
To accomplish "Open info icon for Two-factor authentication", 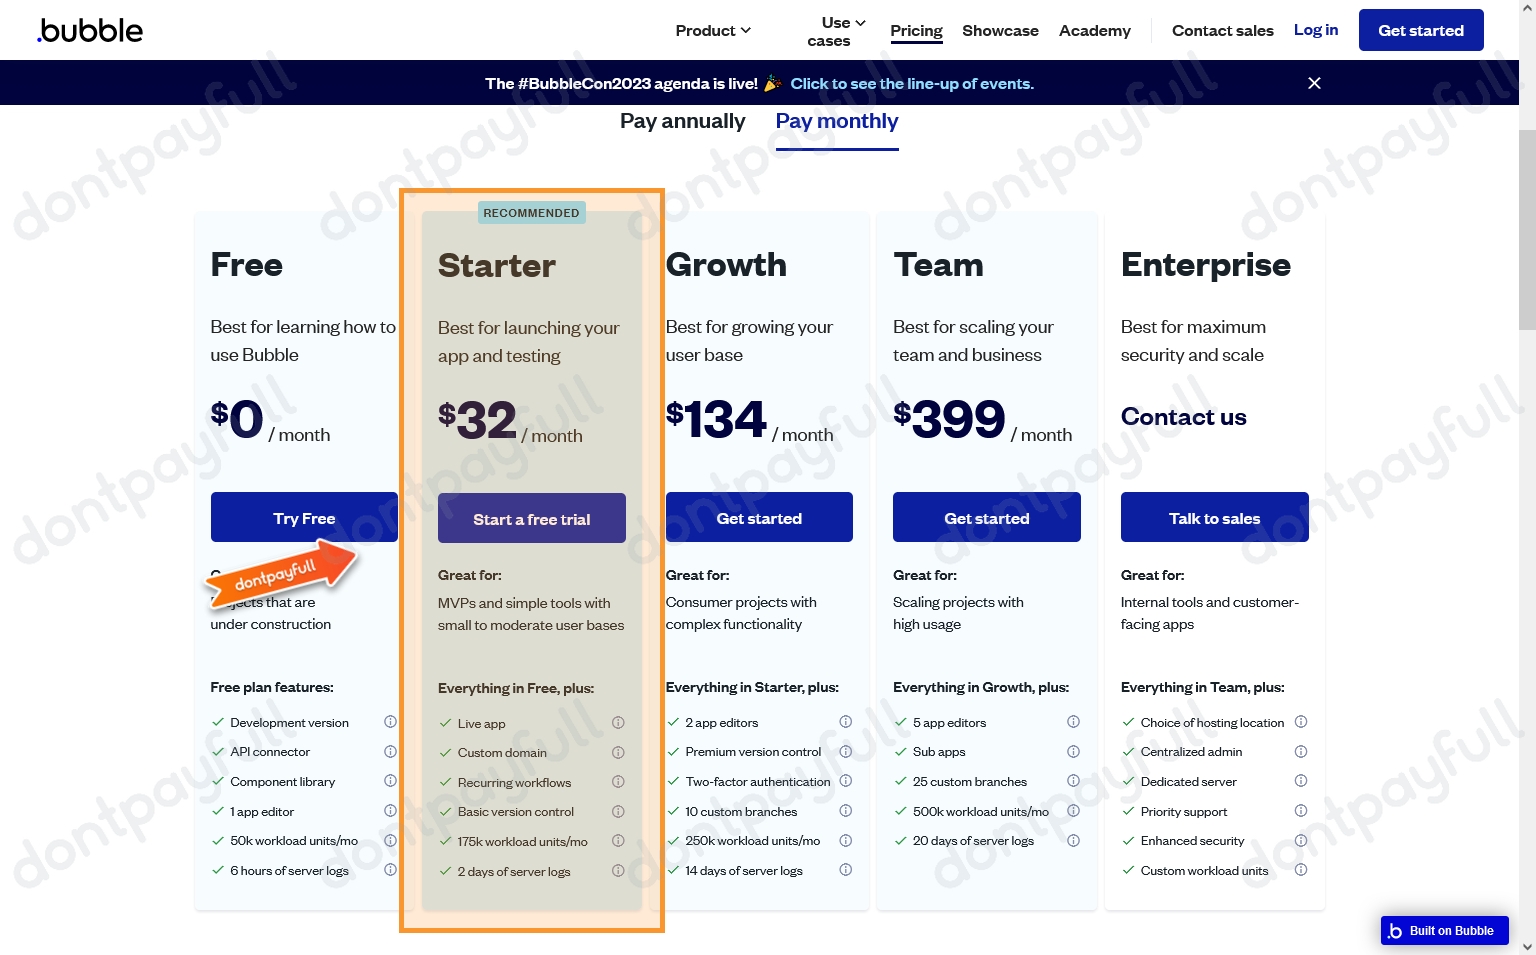I will (845, 781).
